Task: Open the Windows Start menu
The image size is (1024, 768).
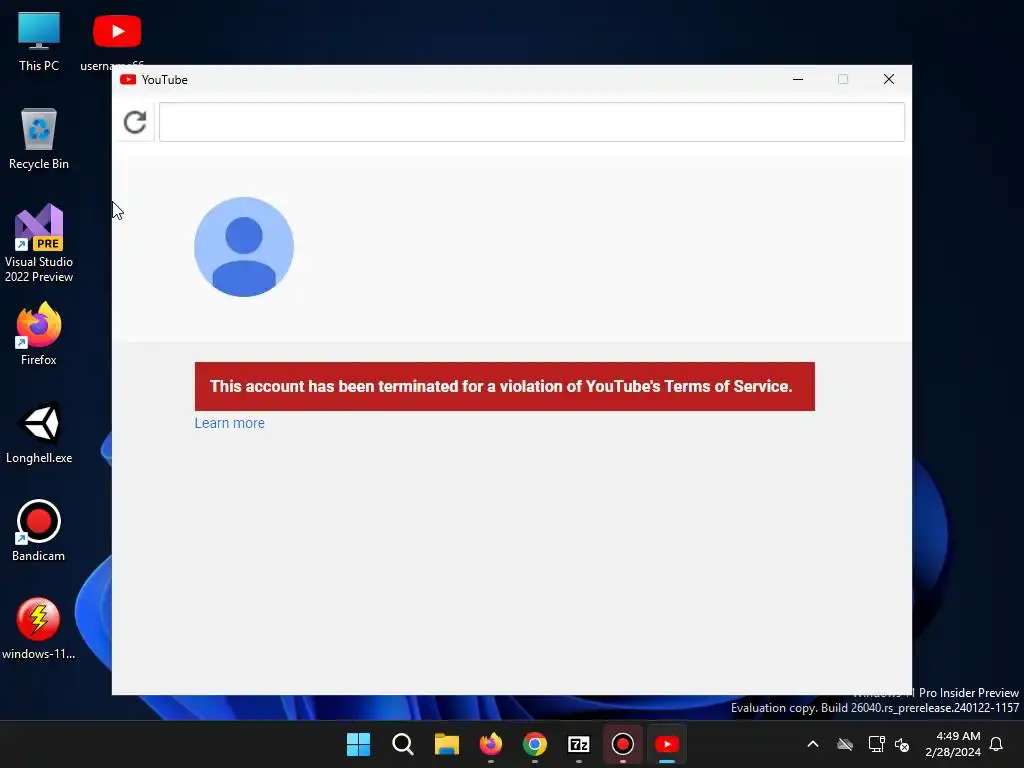Action: pyautogui.click(x=359, y=744)
